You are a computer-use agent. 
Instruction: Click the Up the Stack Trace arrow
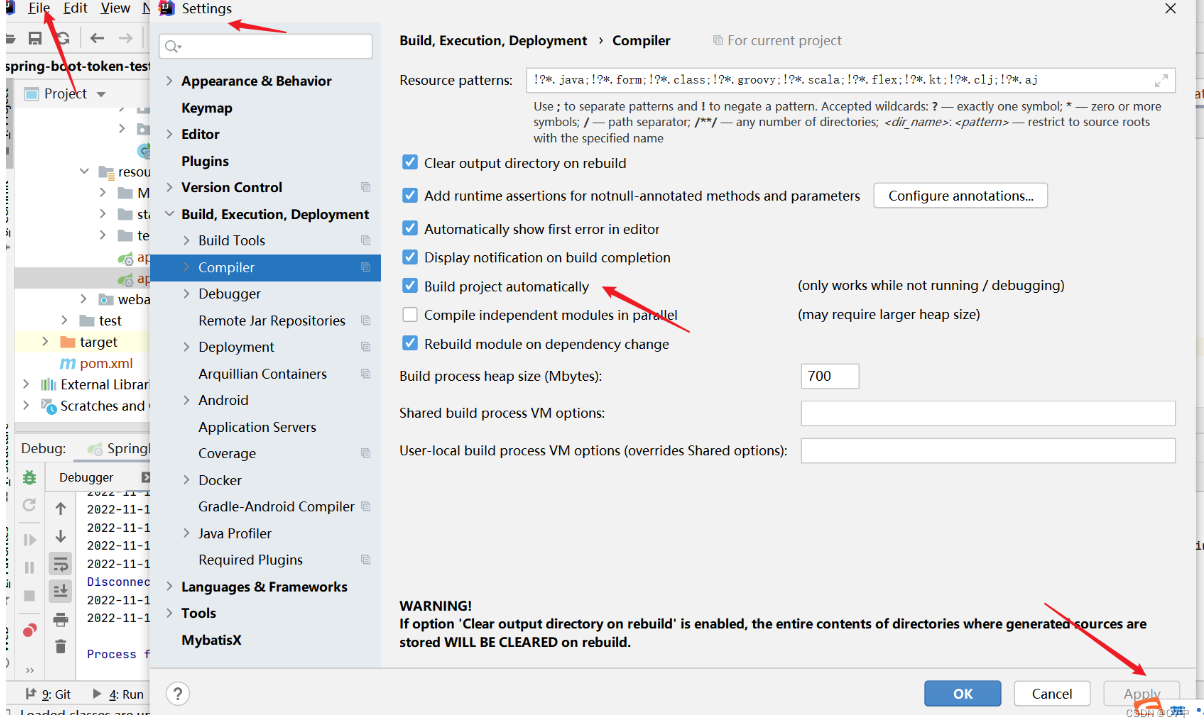[x=61, y=508]
